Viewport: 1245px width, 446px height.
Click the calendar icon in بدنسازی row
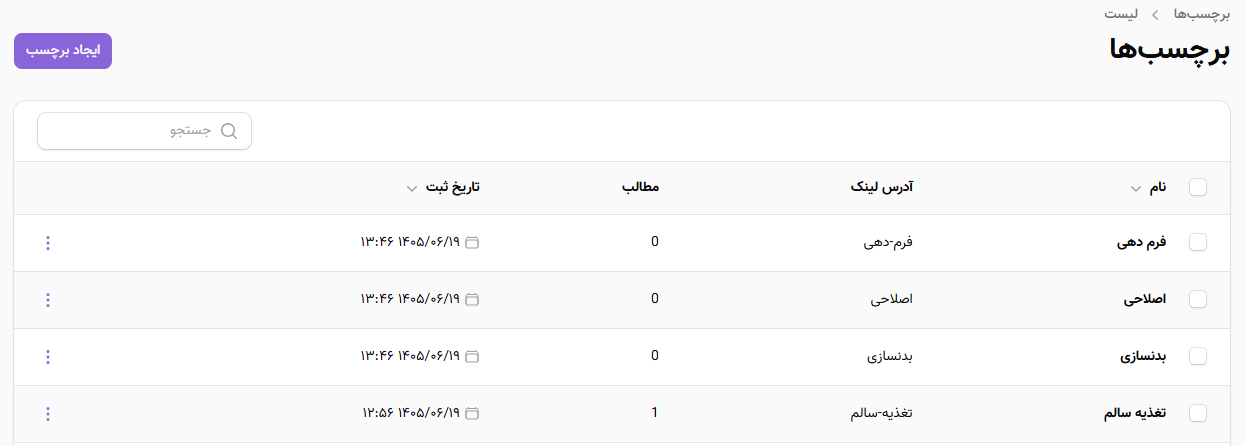click(x=473, y=357)
